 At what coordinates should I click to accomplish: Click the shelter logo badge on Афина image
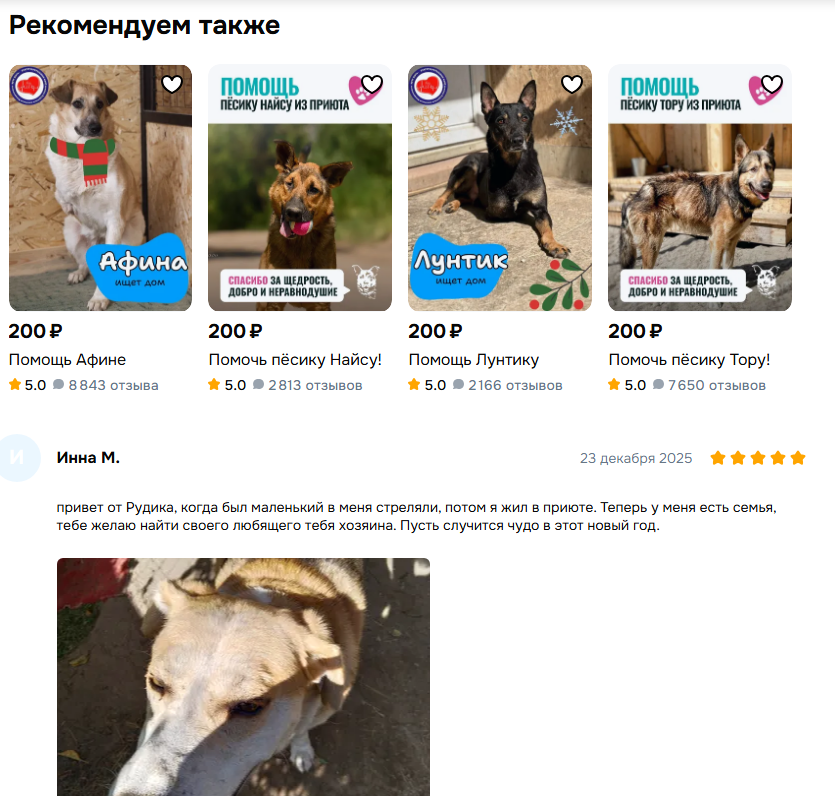click(x=29, y=86)
